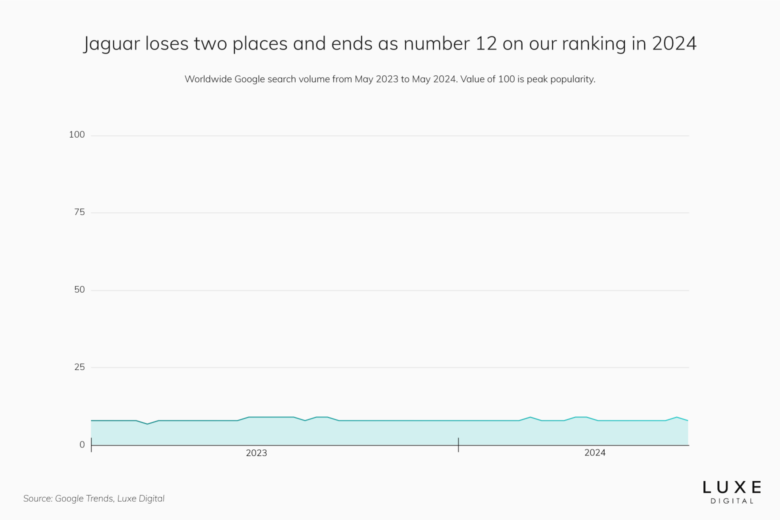Click the teal shaded area under the trend line
The width and height of the screenshot is (780, 520).
point(390,433)
